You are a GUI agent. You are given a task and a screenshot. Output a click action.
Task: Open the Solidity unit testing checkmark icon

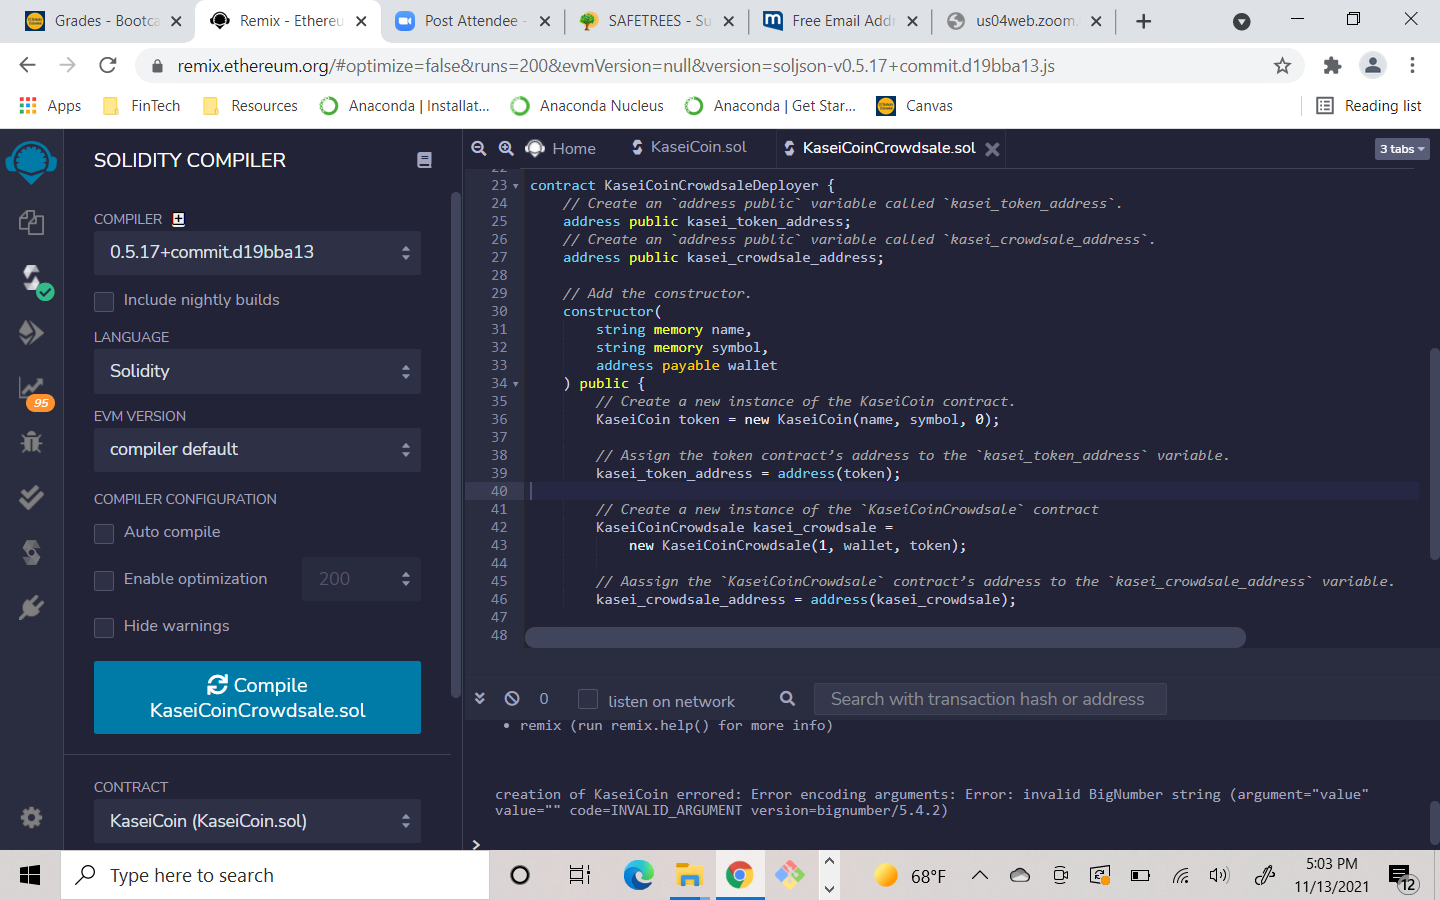pyautogui.click(x=31, y=497)
